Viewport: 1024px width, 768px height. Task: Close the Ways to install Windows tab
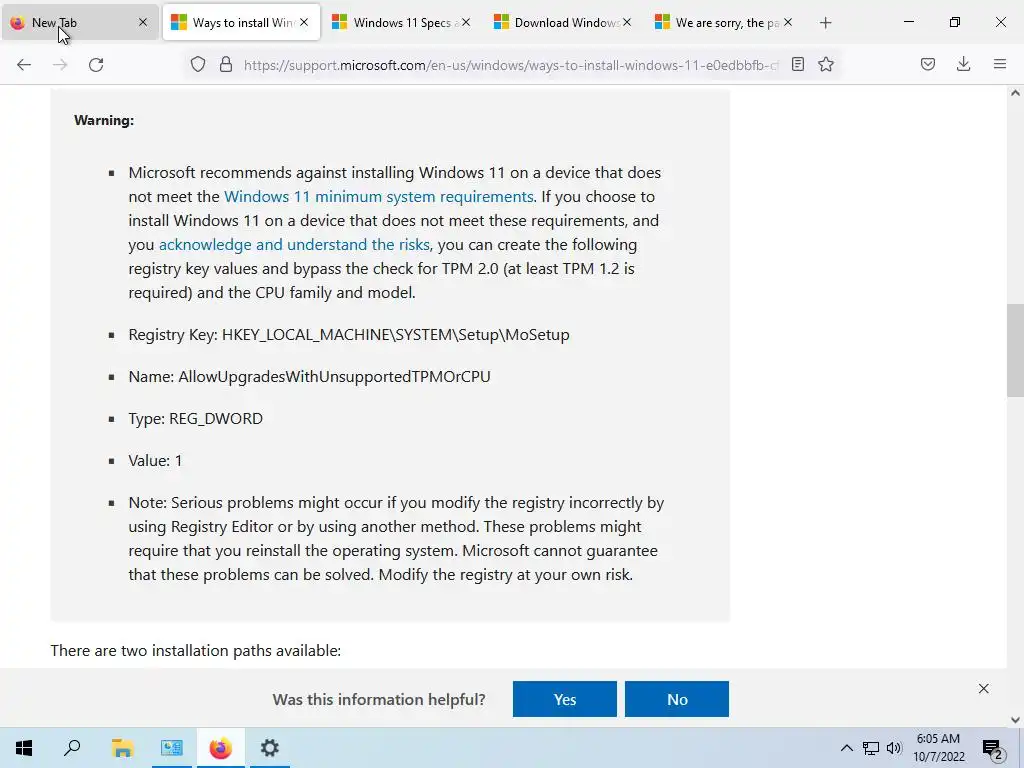click(304, 22)
